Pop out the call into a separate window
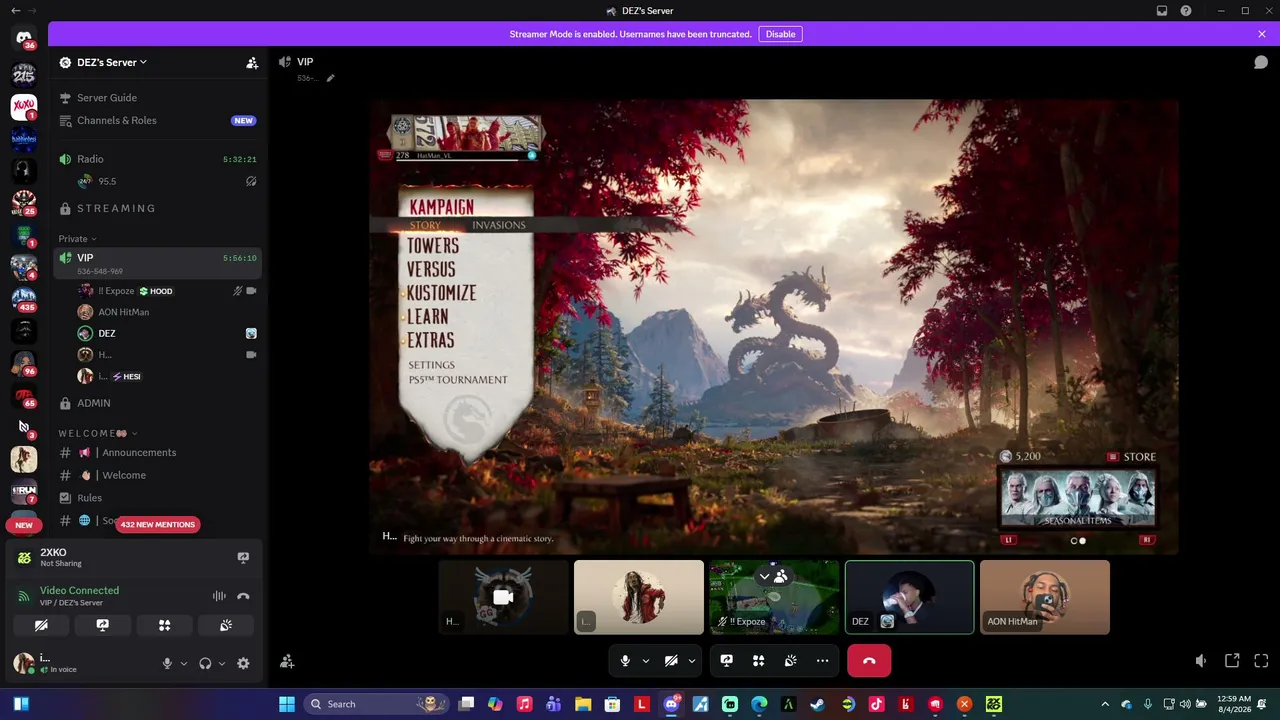The width and height of the screenshot is (1280, 720). [x=1232, y=661]
